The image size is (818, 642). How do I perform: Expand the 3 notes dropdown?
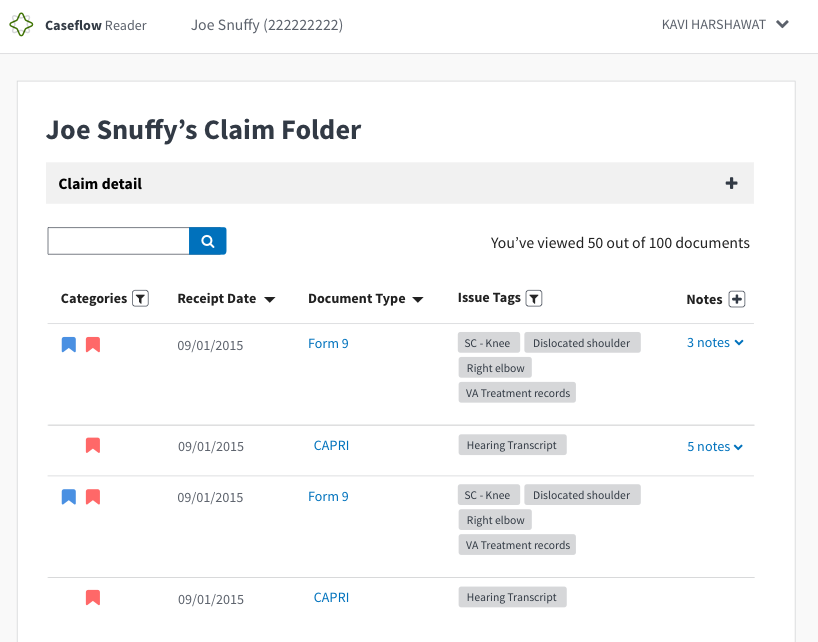pos(715,343)
